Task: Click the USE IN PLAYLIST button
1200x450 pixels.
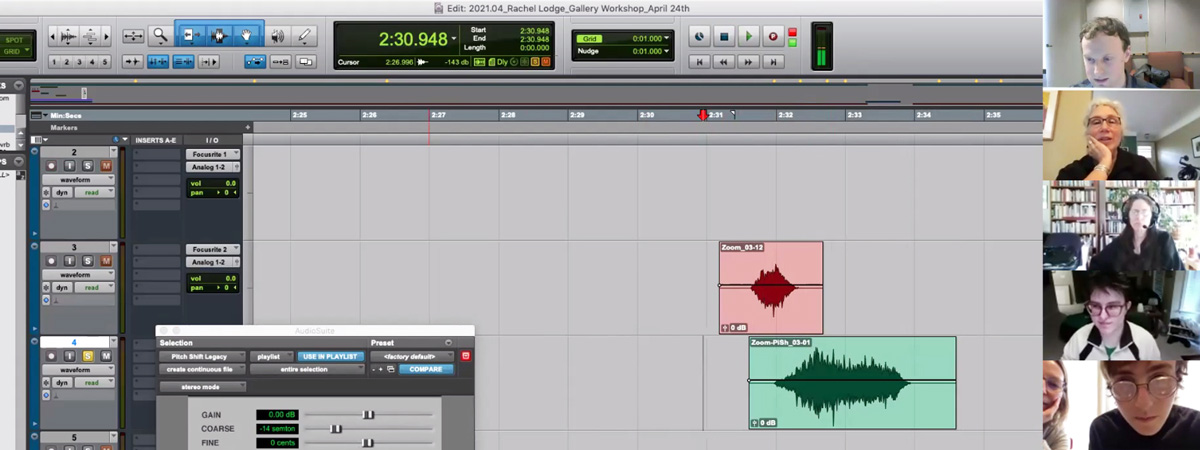Action: pyautogui.click(x=330, y=356)
